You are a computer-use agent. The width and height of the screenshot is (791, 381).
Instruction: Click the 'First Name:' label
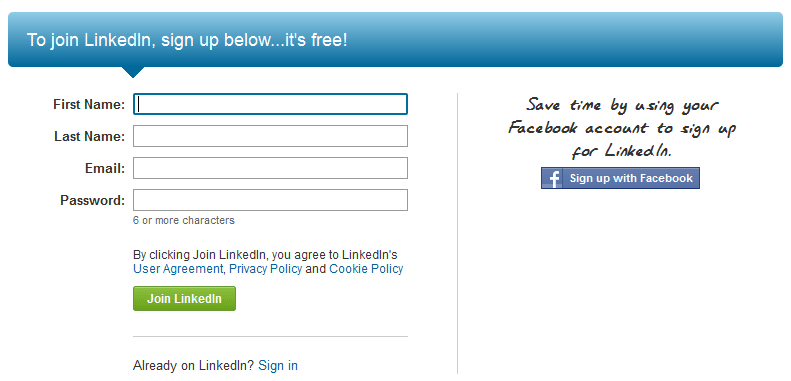coord(89,104)
